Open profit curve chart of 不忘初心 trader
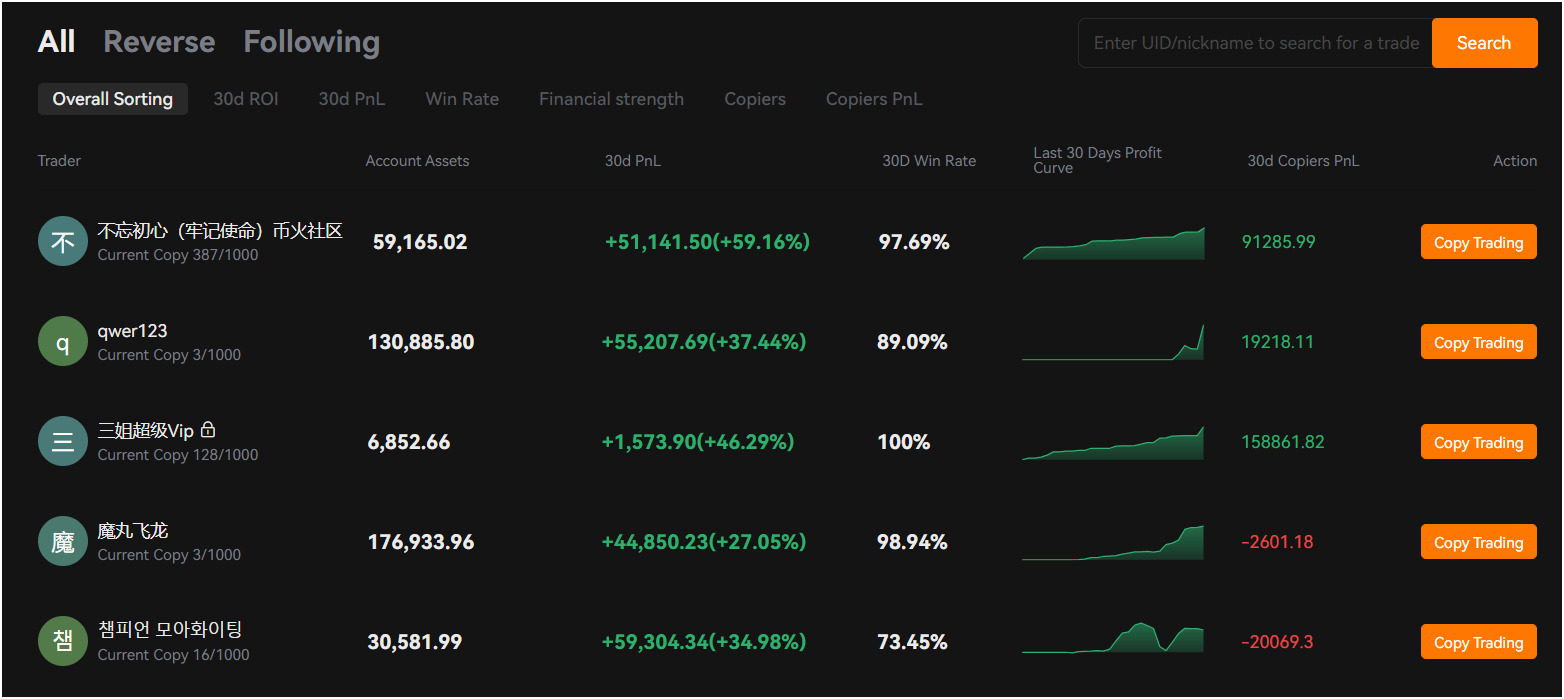Viewport: 1564px width, 699px height. pyautogui.click(x=1113, y=243)
